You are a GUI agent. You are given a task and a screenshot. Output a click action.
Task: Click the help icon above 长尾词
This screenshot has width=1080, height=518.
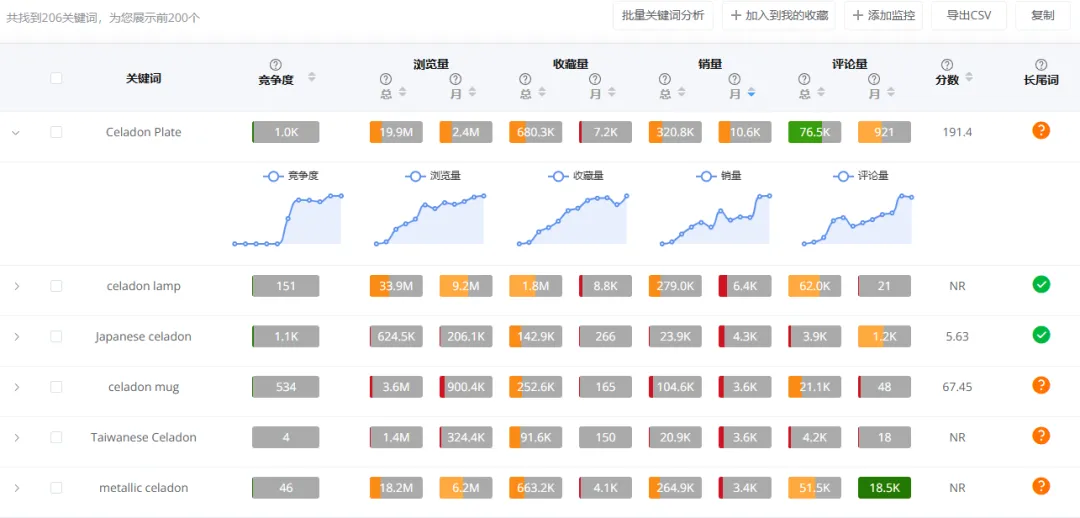(1041, 65)
